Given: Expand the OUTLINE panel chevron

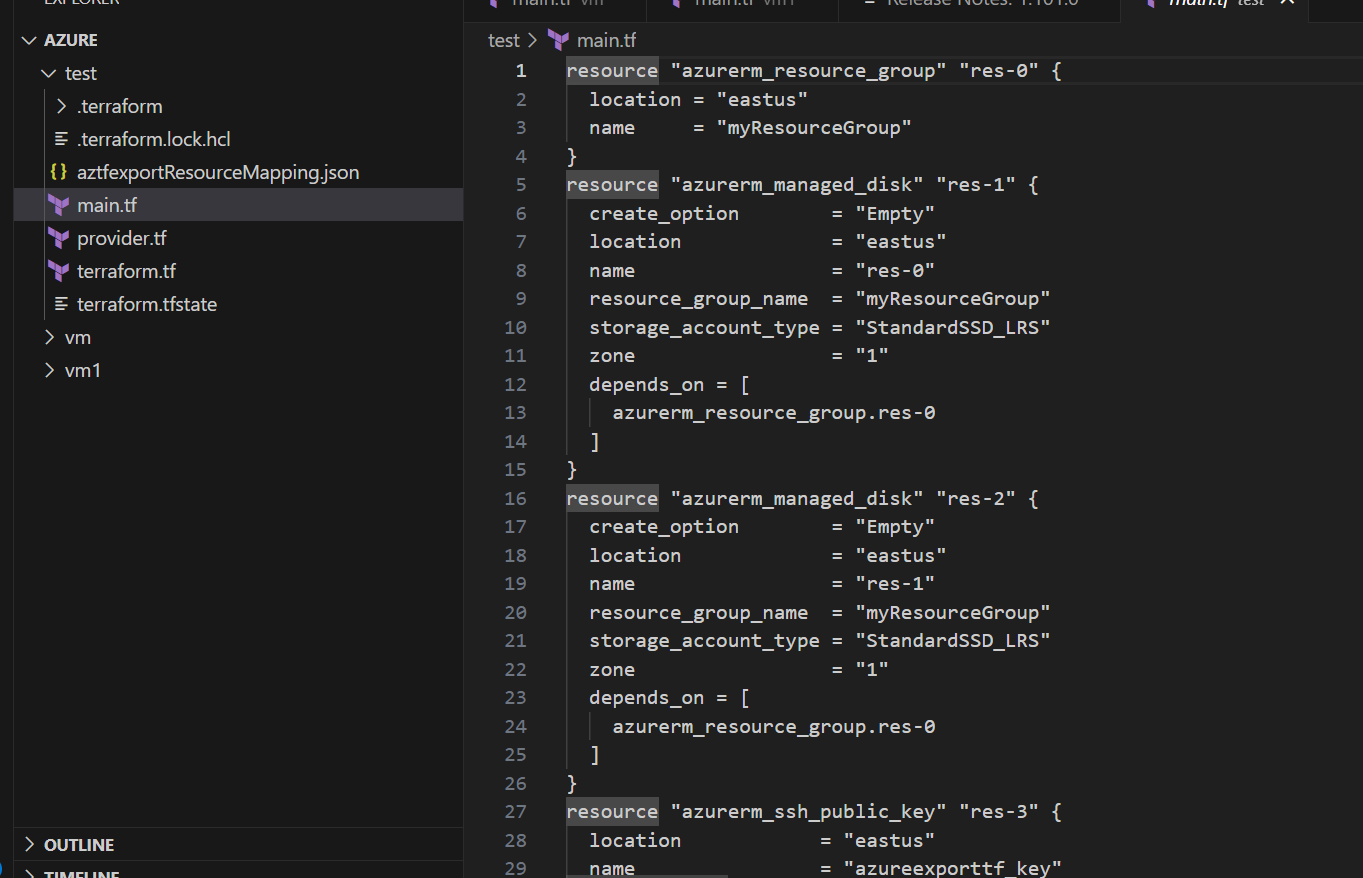Looking at the screenshot, I should click(x=28, y=845).
